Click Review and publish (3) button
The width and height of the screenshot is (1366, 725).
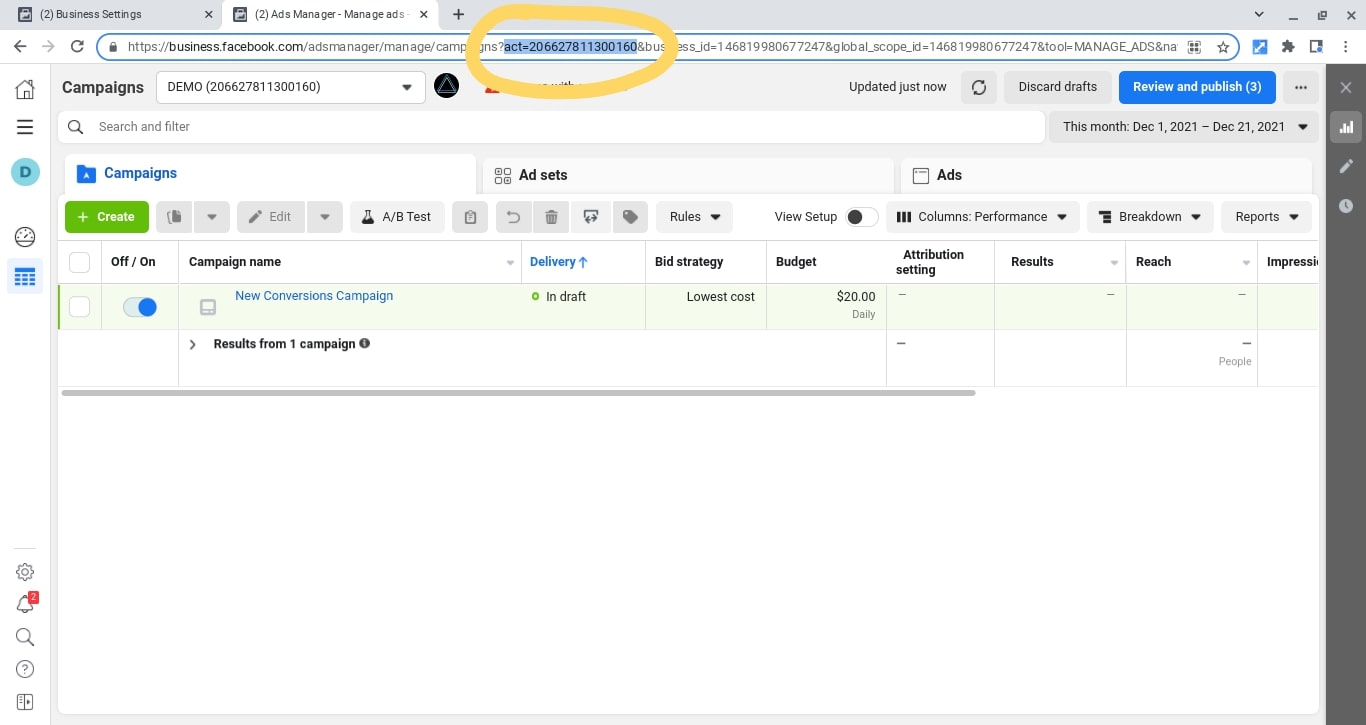(x=1197, y=87)
